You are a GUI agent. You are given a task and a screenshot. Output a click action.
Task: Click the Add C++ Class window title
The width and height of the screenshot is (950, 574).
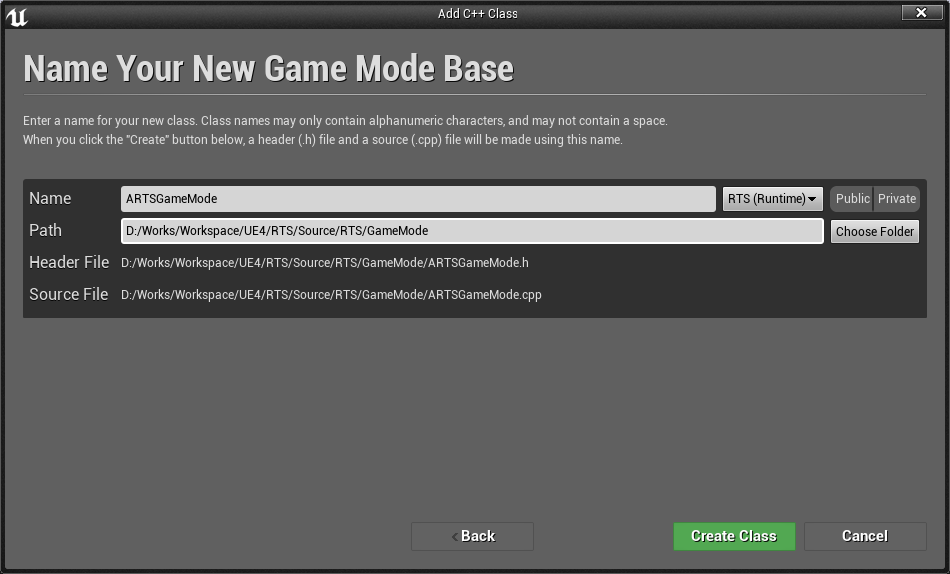(x=477, y=13)
